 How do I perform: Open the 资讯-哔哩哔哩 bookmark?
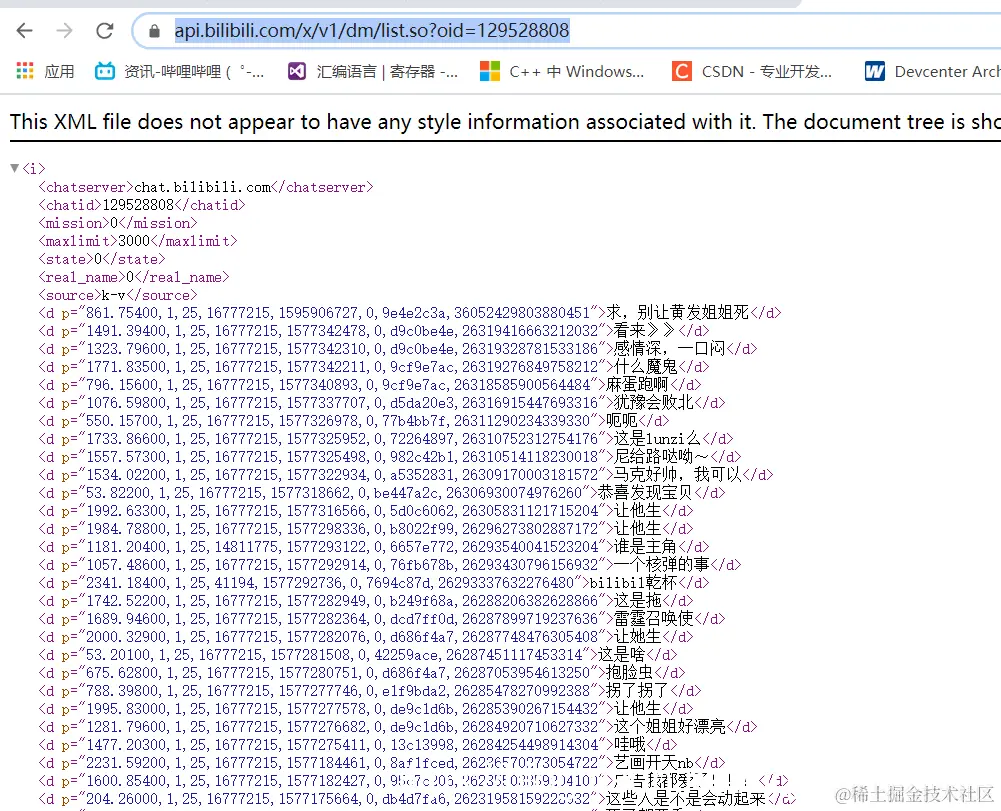(x=193, y=72)
